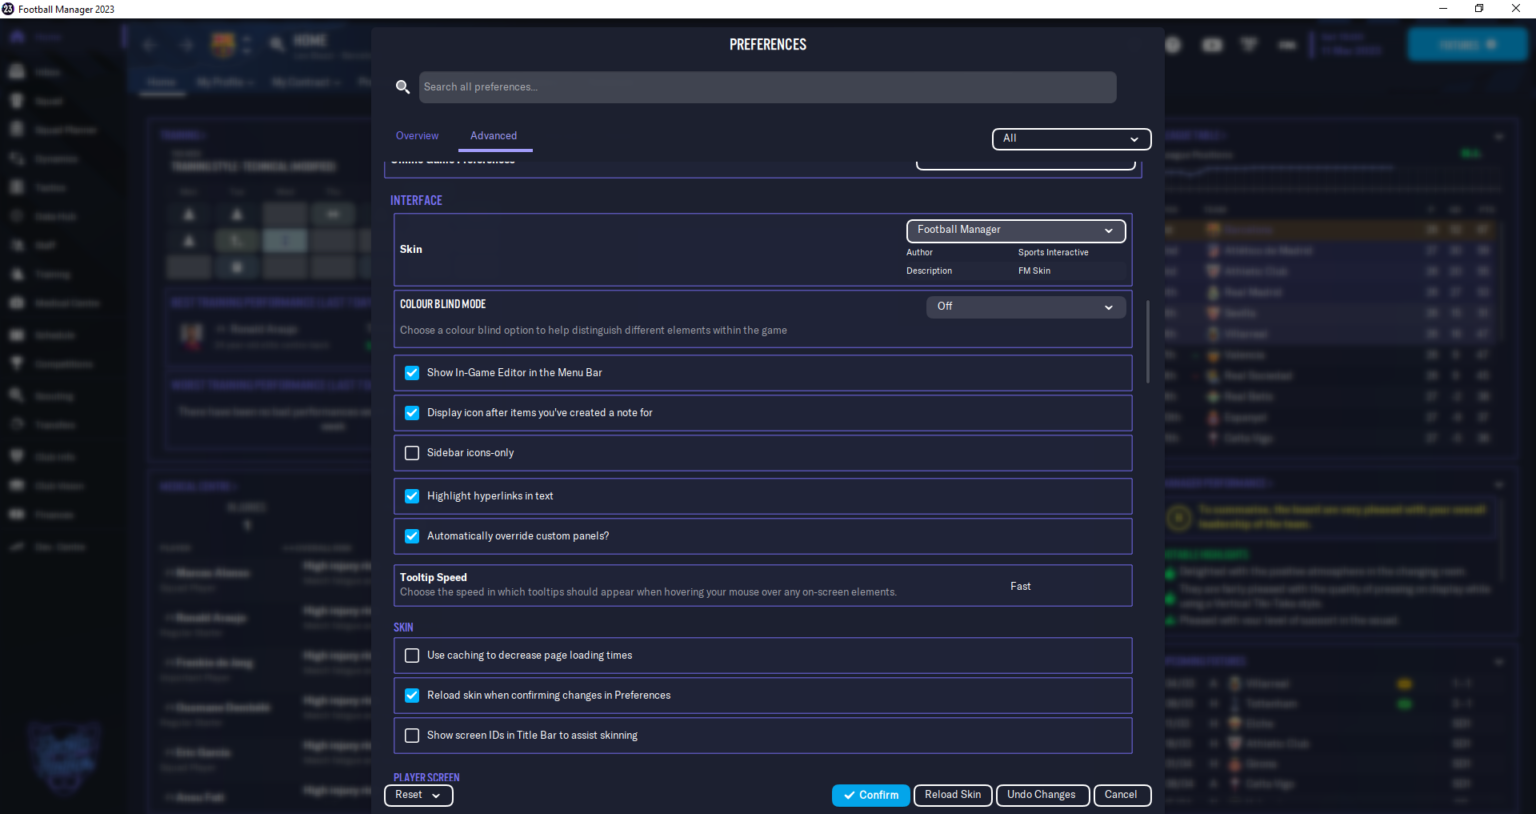Click the Search all preferences field

[x=767, y=87]
